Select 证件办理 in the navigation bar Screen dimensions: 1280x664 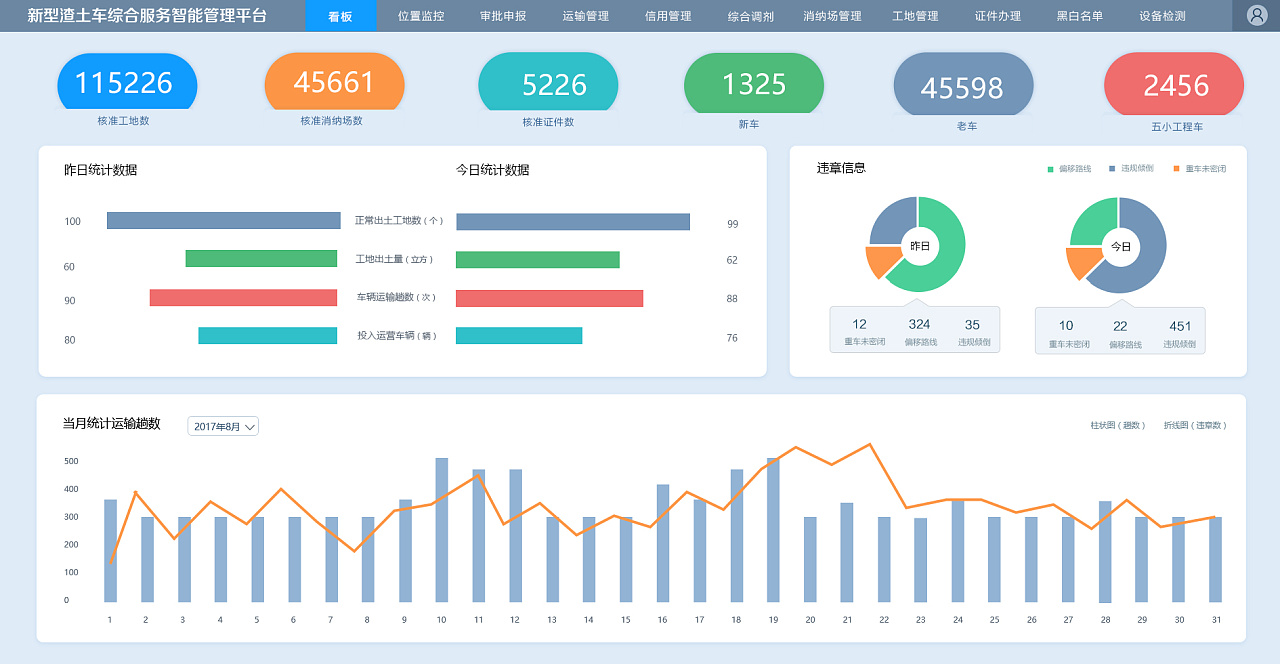click(x=998, y=16)
